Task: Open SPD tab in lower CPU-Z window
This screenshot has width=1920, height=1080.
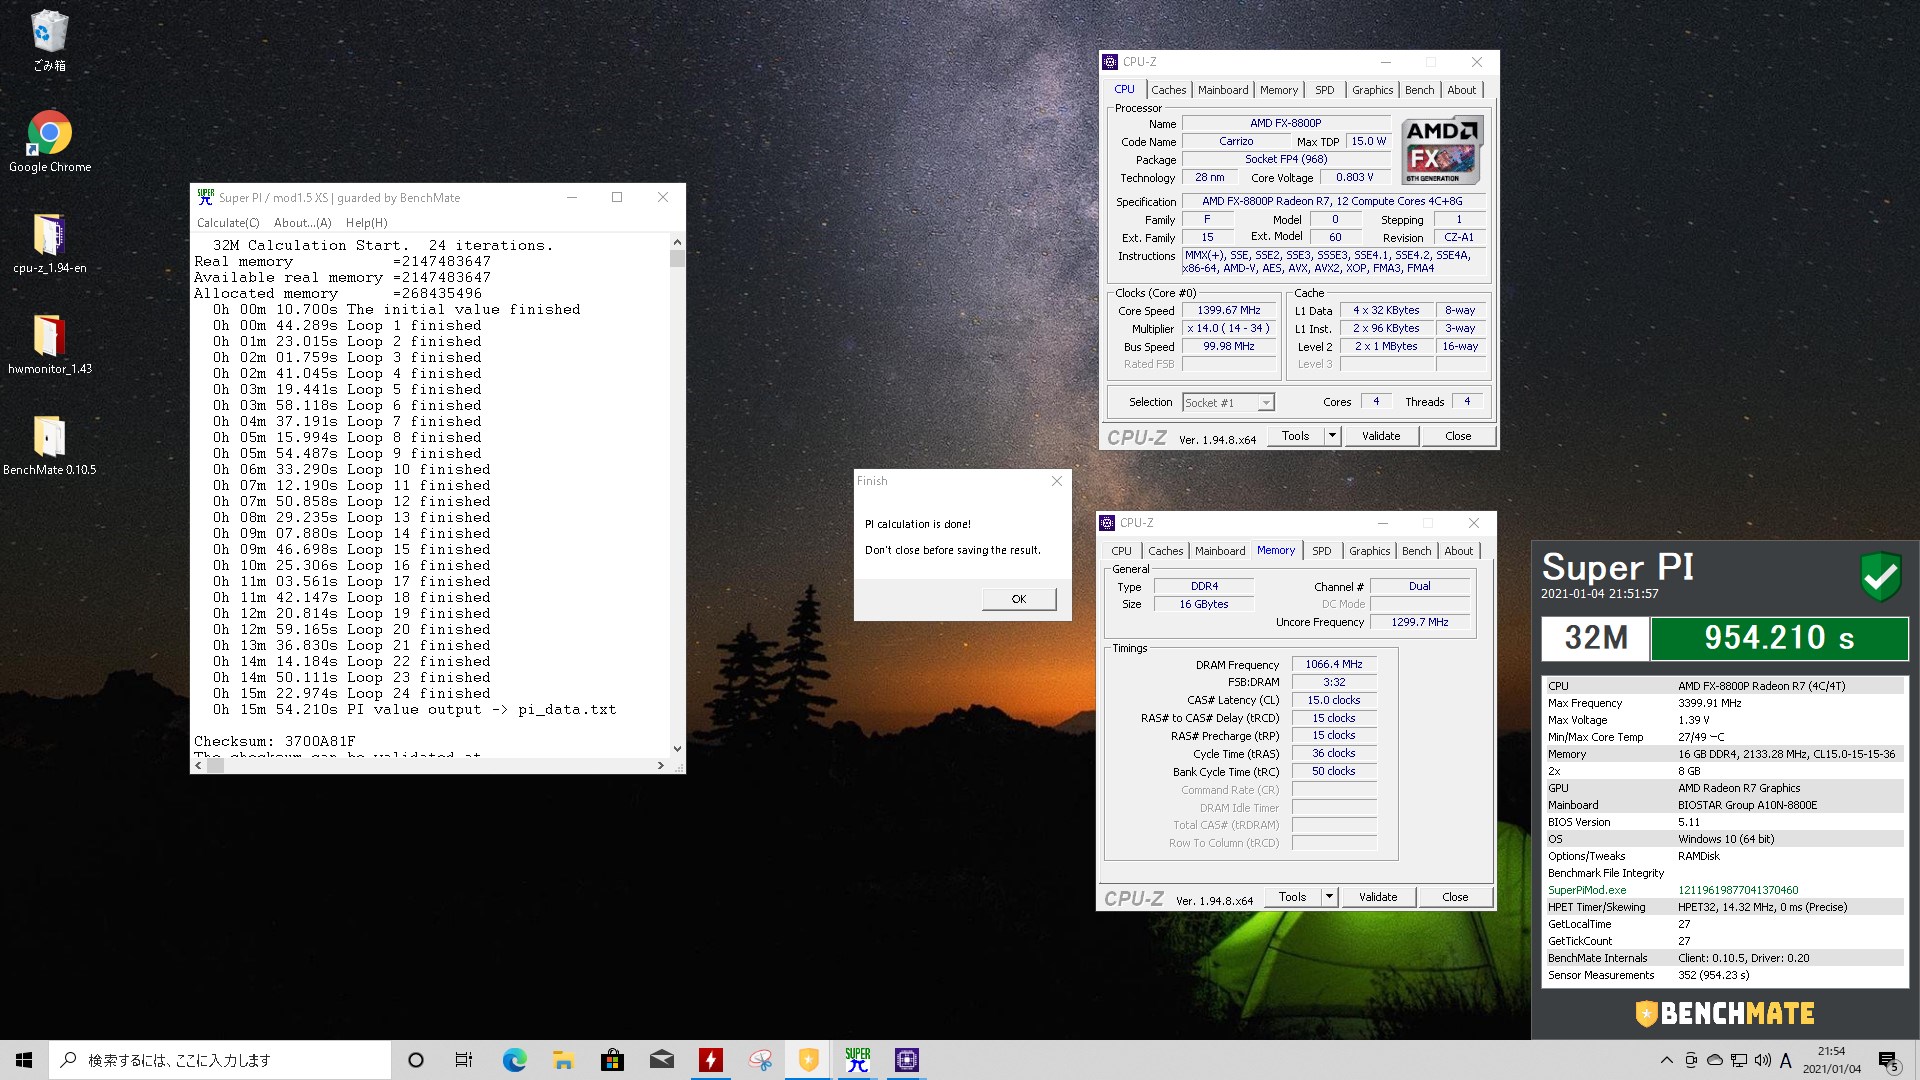Action: 1321,551
